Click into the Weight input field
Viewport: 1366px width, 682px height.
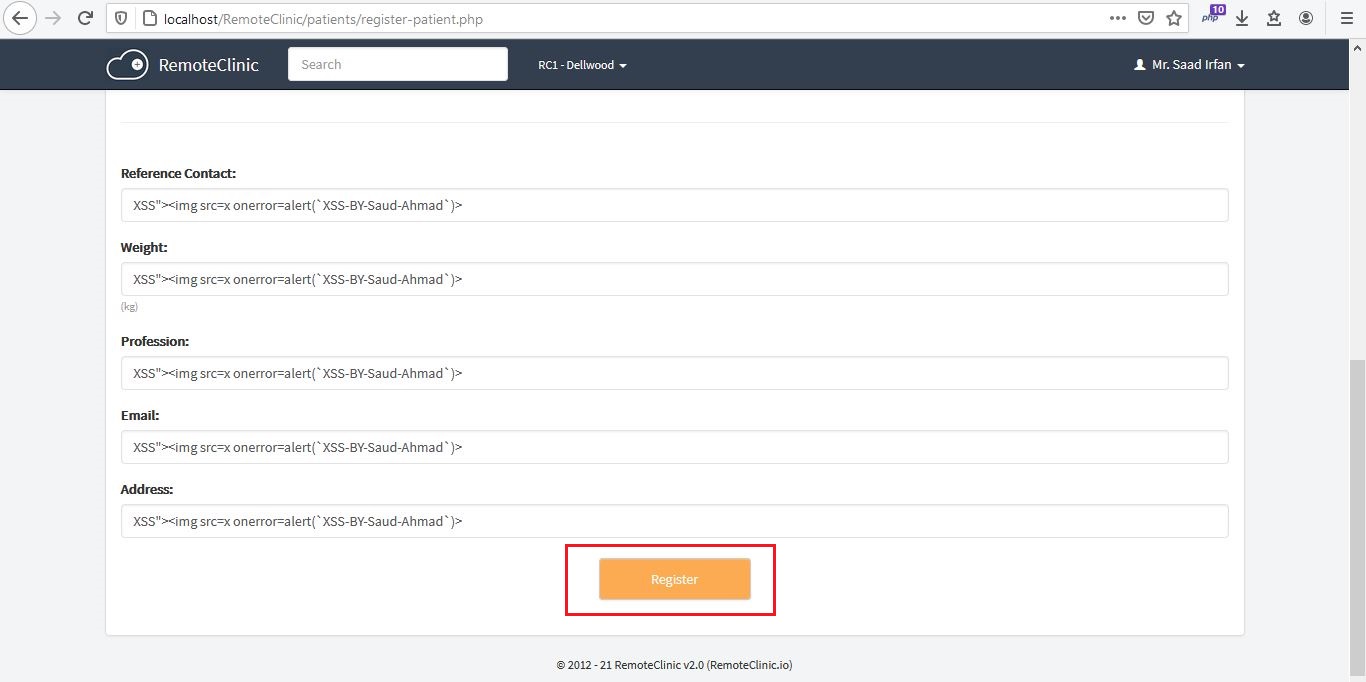pyautogui.click(x=674, y=279)
